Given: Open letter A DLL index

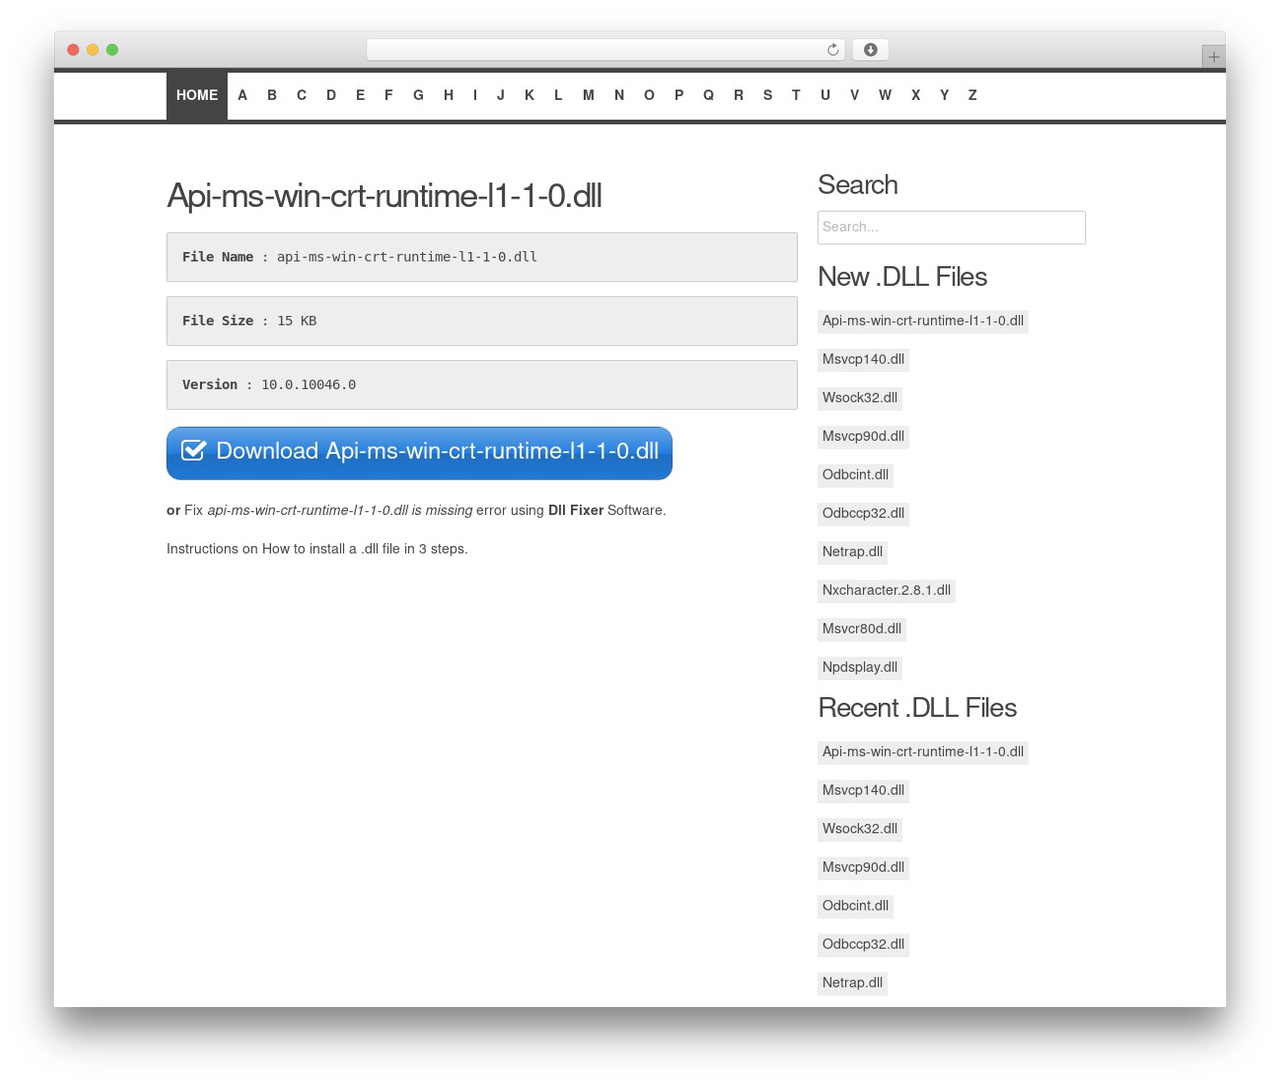Looking at the screenshot, I should coord(243,95).
